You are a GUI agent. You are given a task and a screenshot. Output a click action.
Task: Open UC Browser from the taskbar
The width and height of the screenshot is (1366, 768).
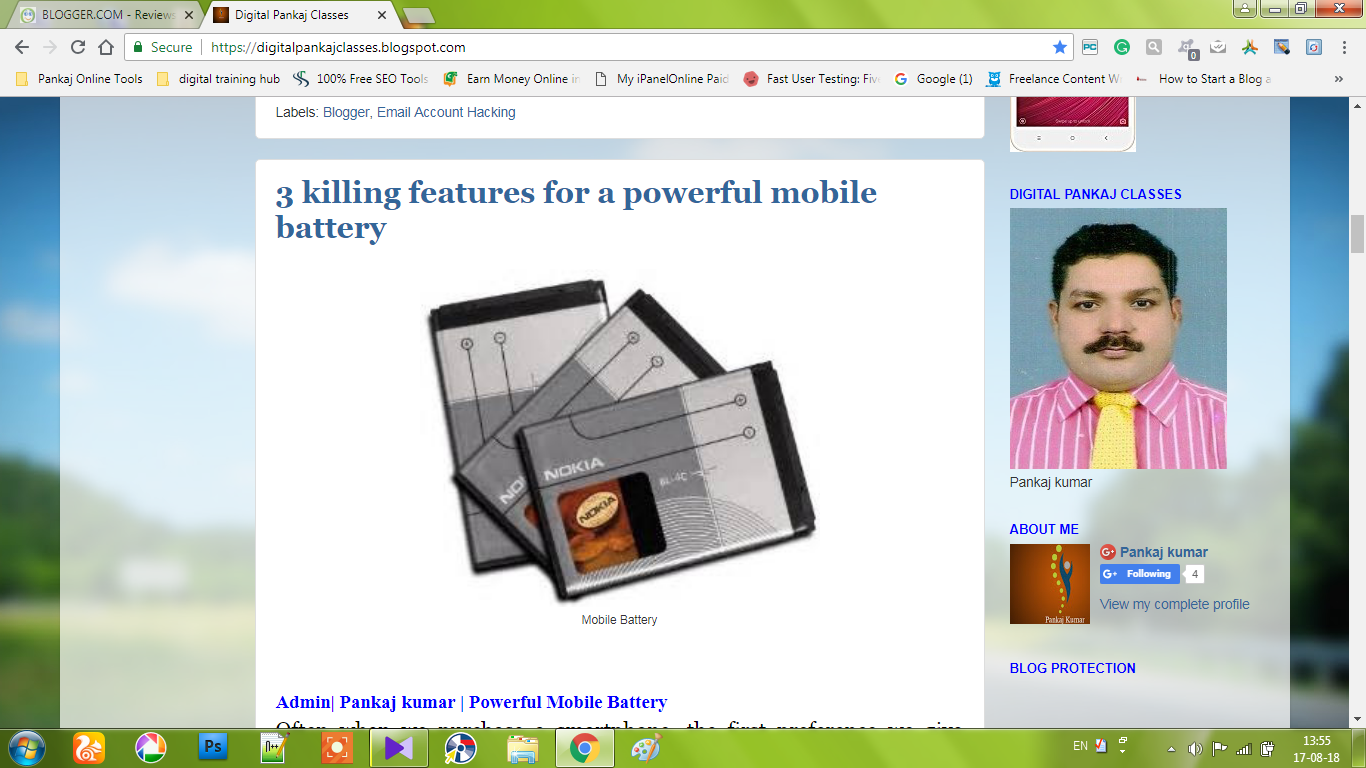coord(89,748)
